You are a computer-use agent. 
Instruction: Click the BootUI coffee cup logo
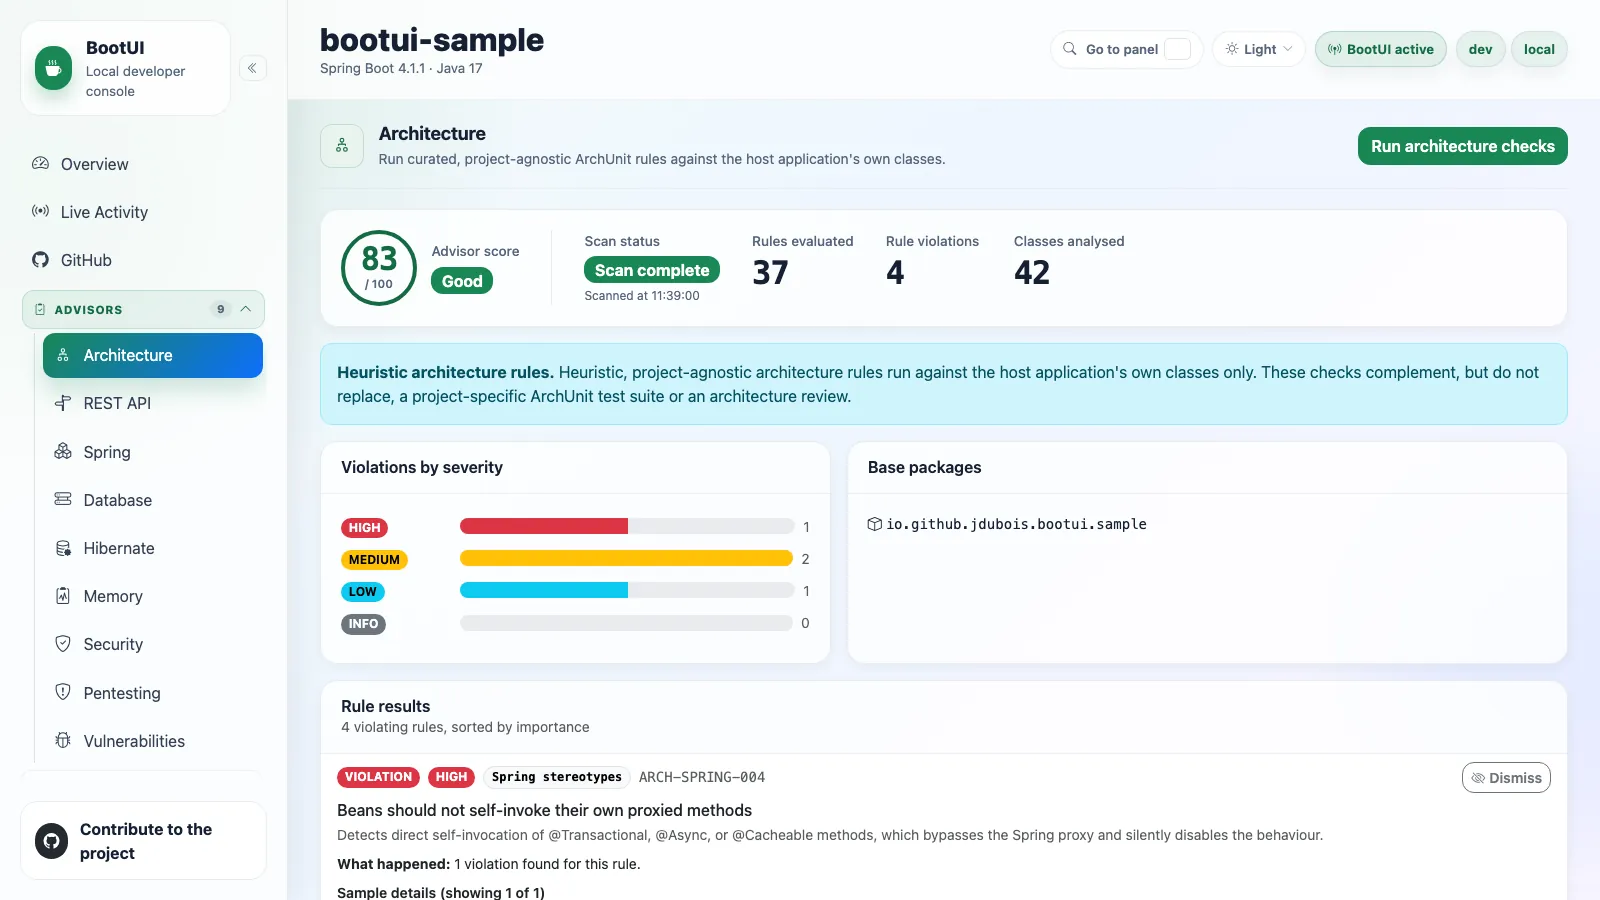pyautogui.click(x=53, y=68)
